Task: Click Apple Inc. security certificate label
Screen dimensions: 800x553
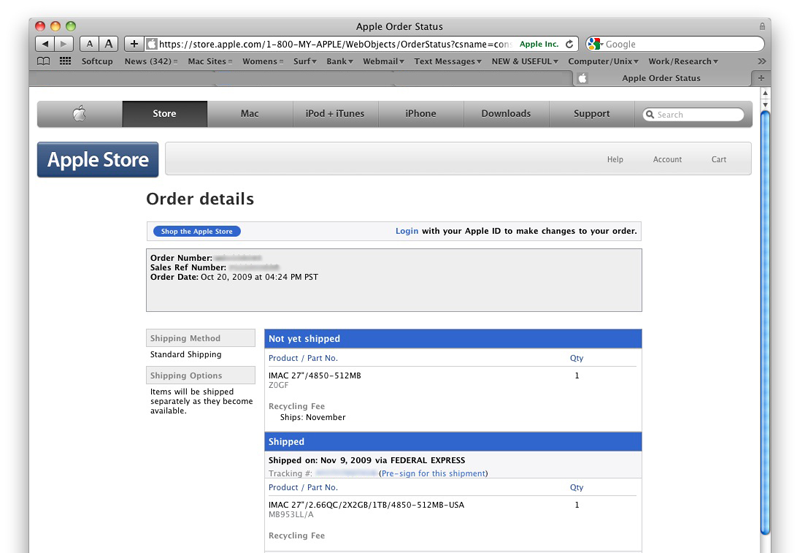Action: coord(539,44)
